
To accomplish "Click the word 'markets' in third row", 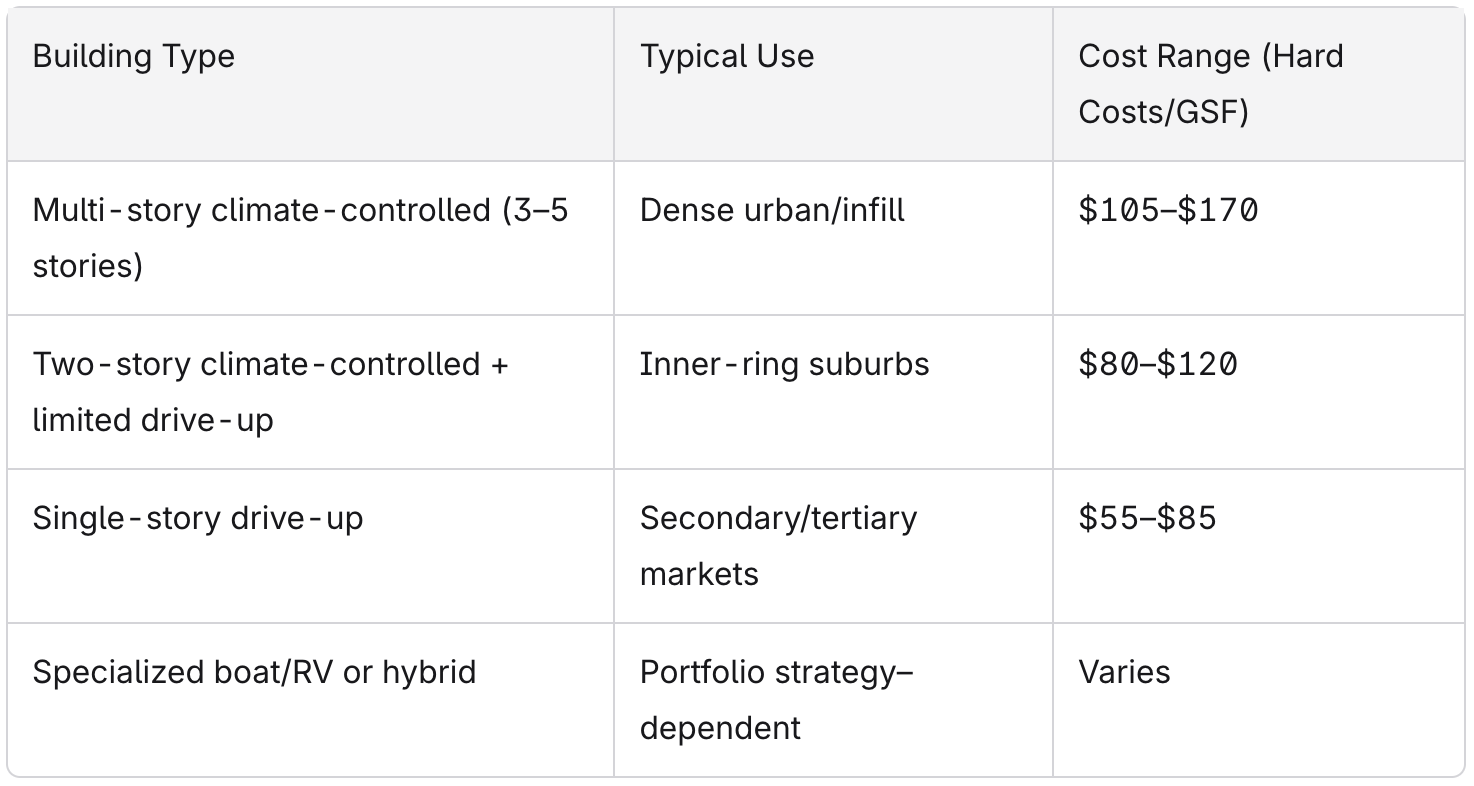I will [699, 574].
